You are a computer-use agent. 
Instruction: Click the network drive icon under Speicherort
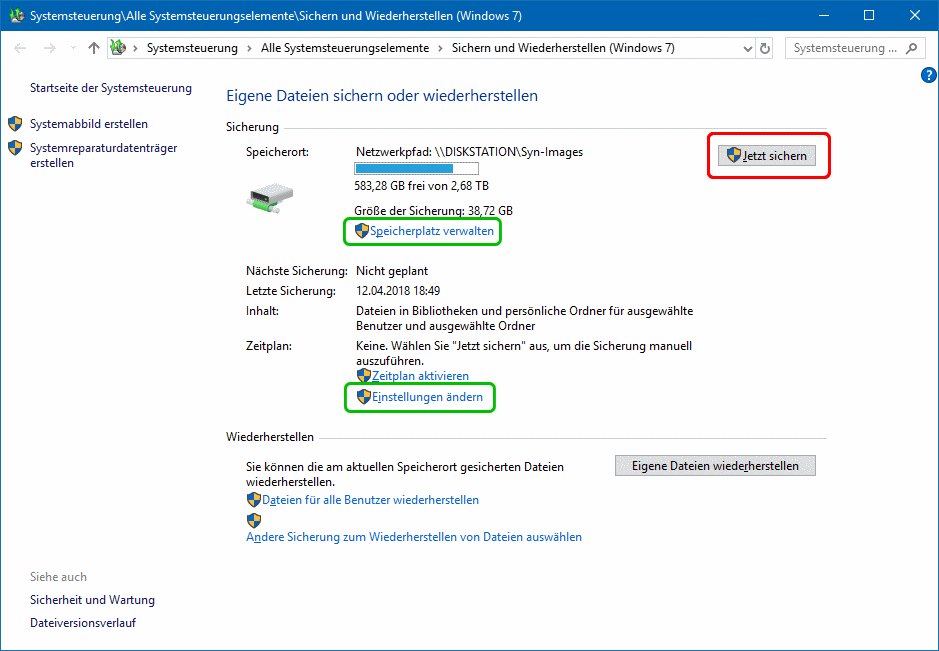click(x=269, y=197)
